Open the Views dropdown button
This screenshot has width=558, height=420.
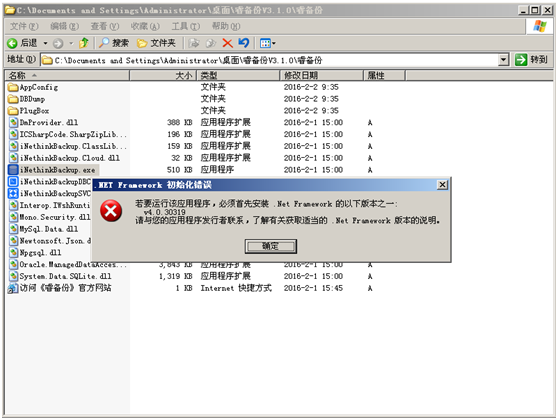tap(268, 43)
